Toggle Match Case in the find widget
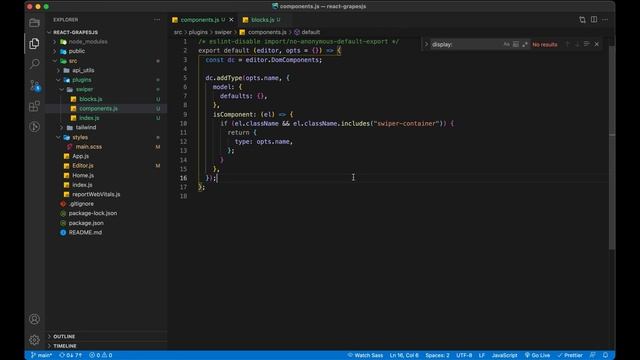This screenshot has height=360, width=640. coord(507,44)
